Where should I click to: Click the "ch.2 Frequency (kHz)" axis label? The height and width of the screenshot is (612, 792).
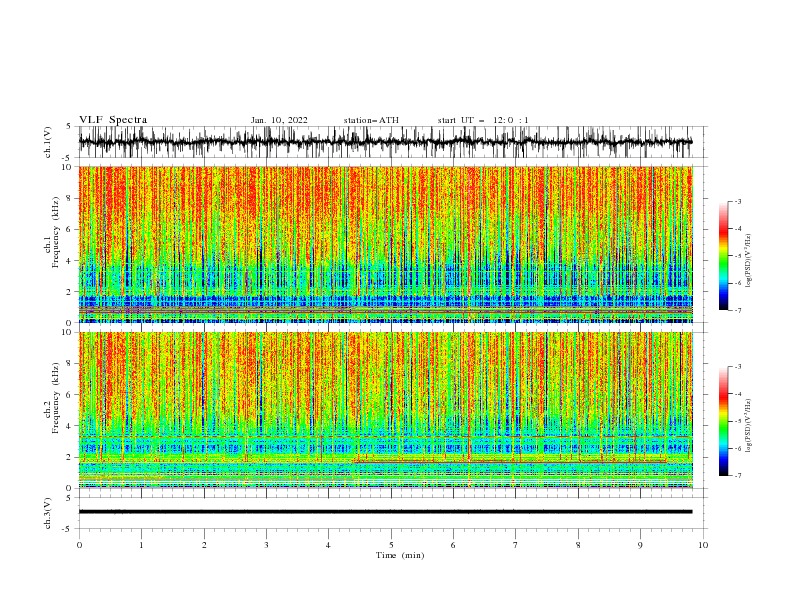point(52,398)
